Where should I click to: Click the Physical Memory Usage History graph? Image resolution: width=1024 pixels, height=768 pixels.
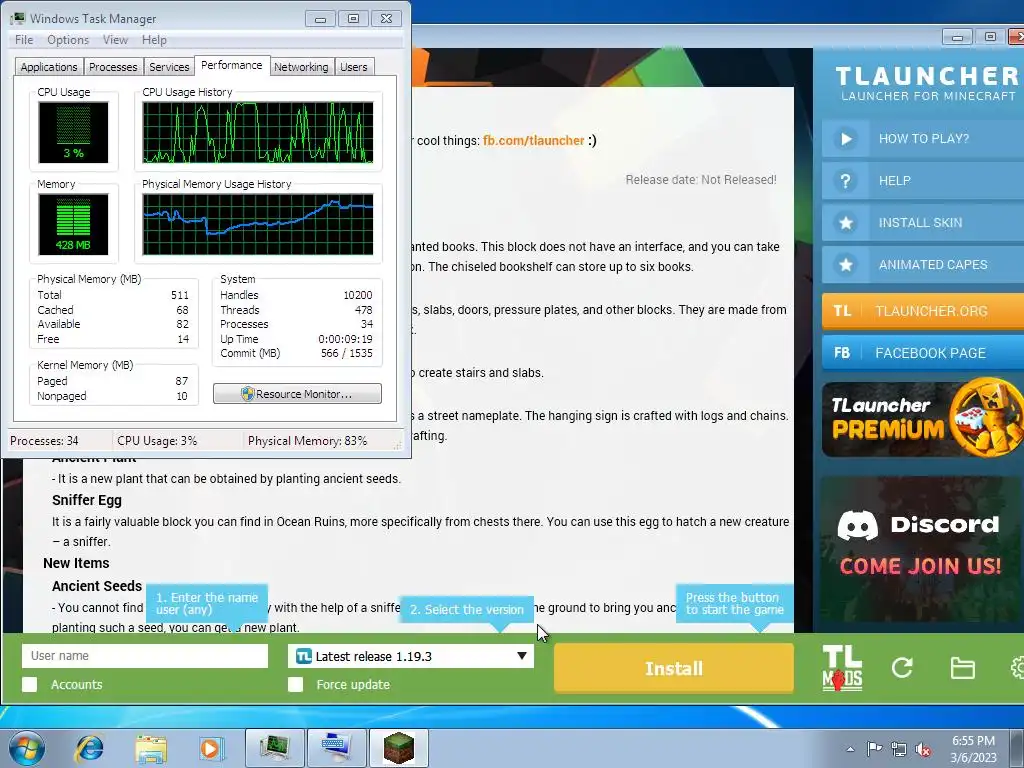point(258,224)
